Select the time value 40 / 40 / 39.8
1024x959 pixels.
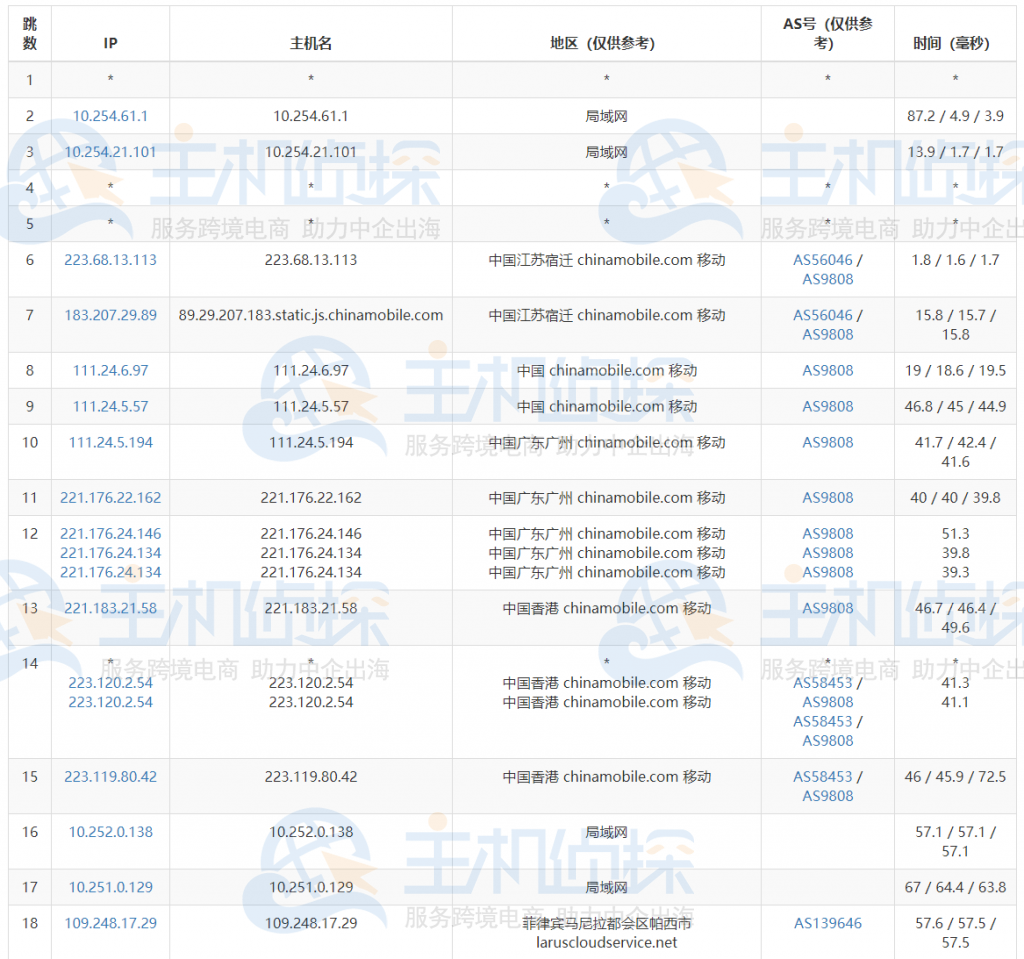point(955,498)
